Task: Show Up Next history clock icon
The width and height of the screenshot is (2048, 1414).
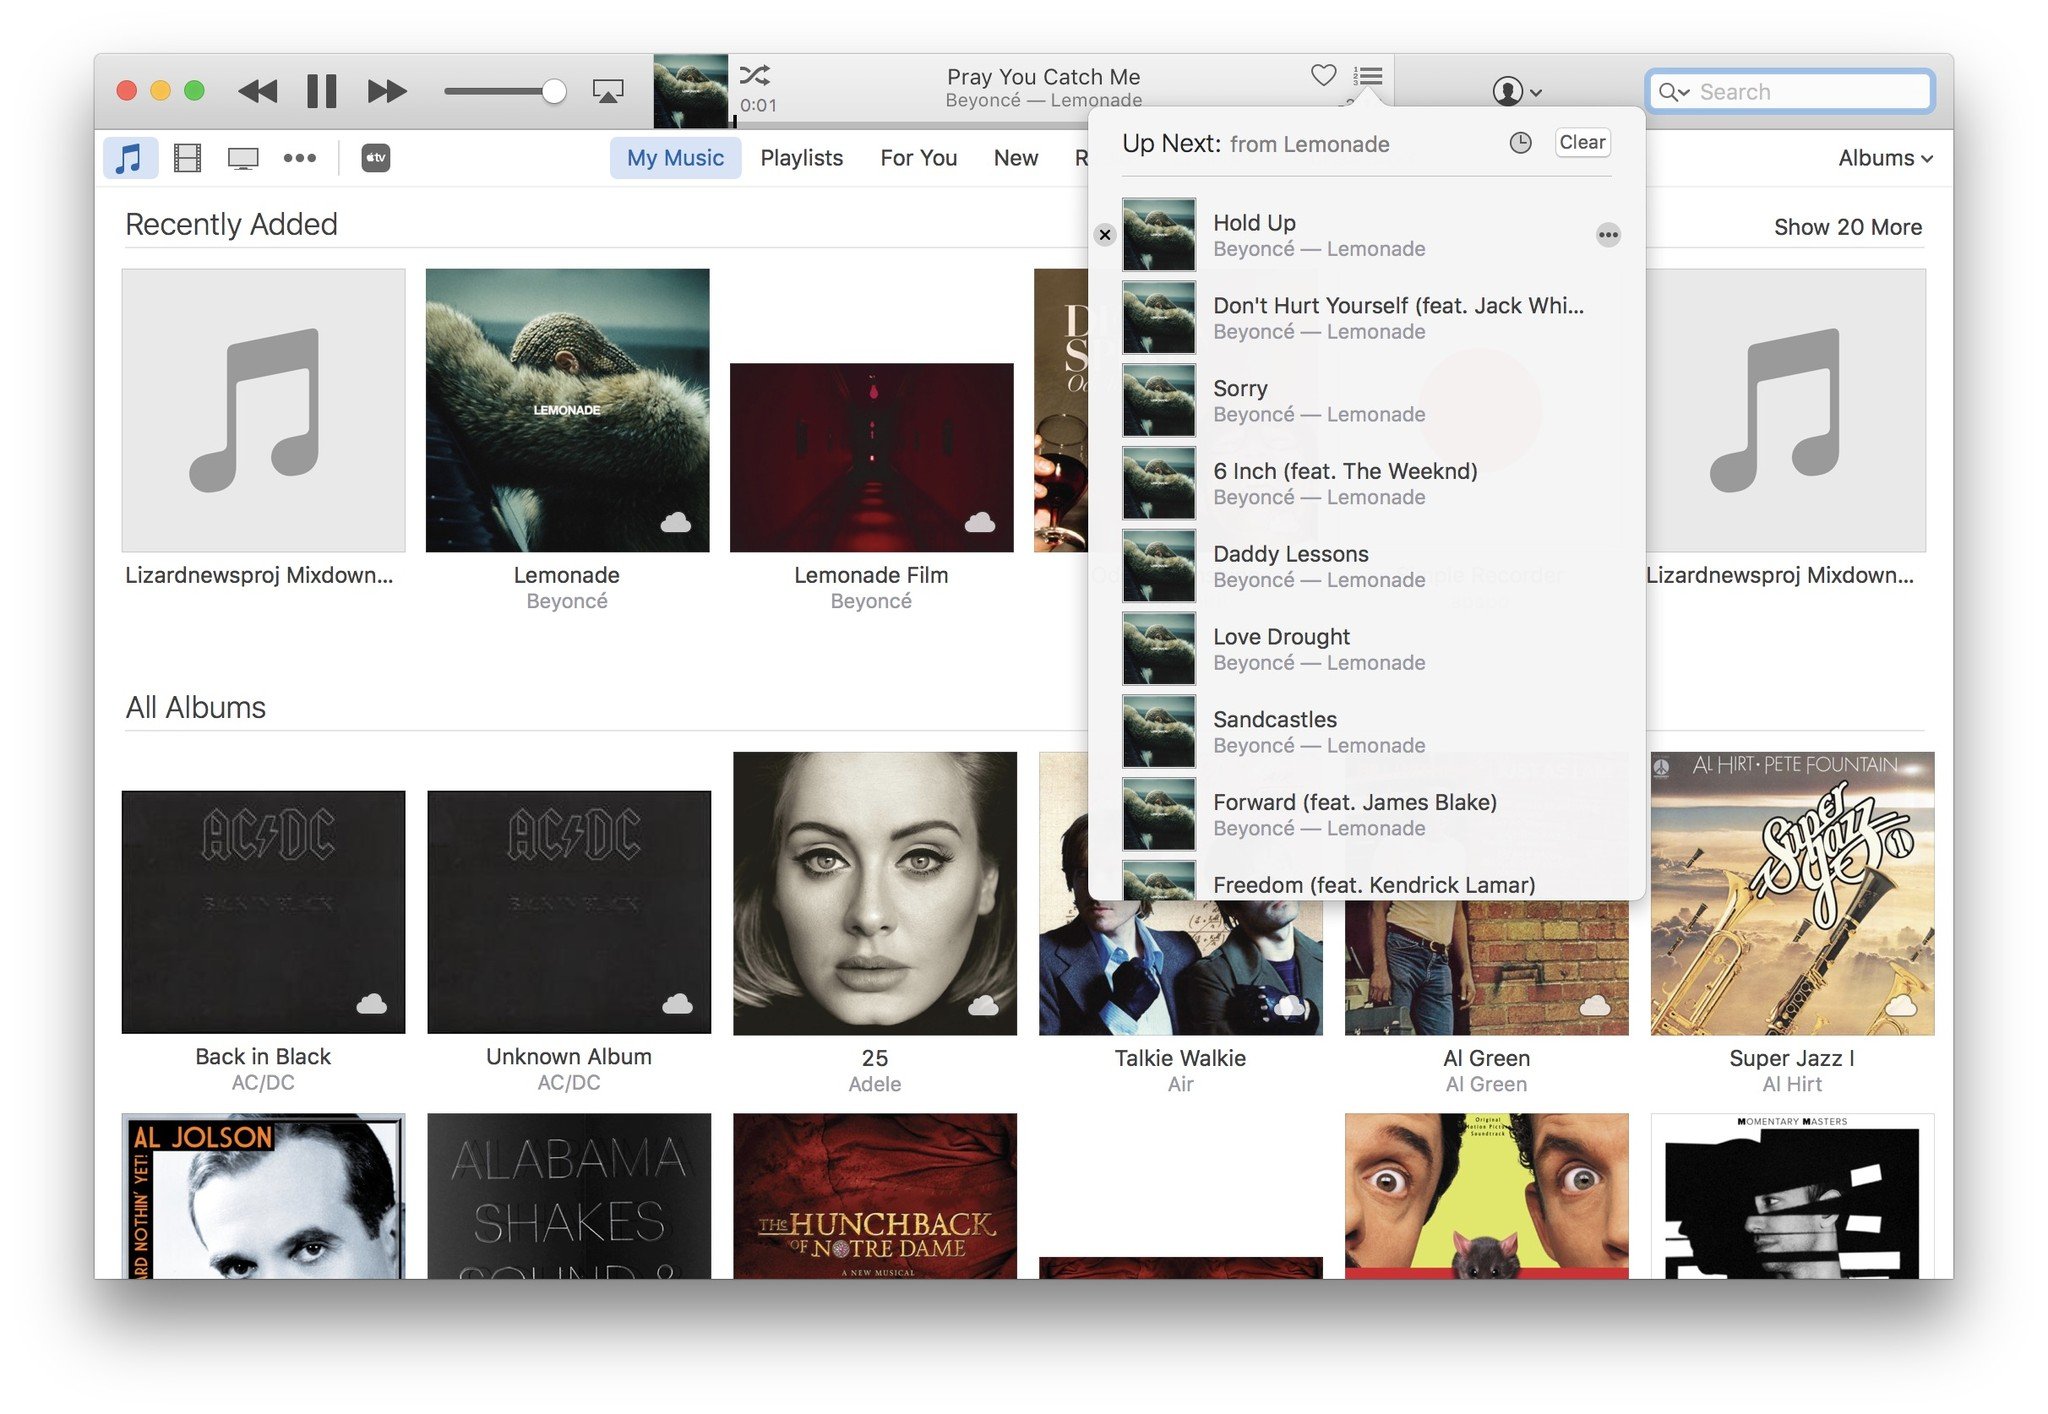Action: pyautogui.click(x=1520, y=143)
